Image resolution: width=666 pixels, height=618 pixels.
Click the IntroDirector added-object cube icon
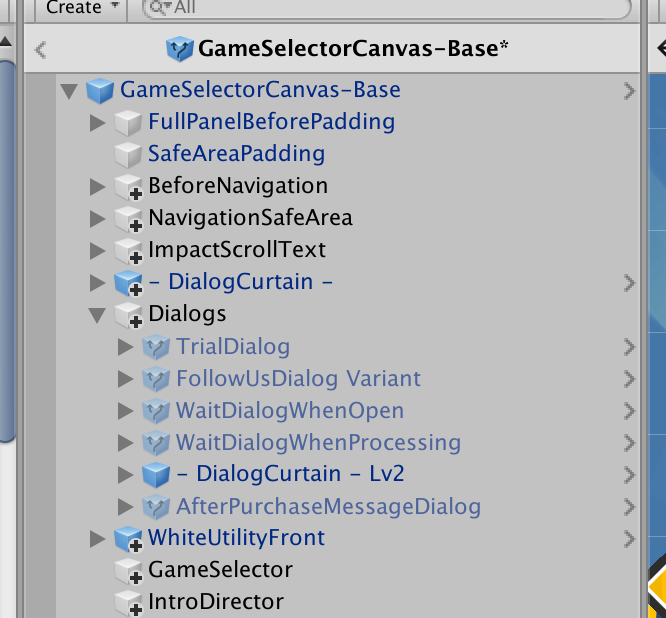(x=128, y=603)
